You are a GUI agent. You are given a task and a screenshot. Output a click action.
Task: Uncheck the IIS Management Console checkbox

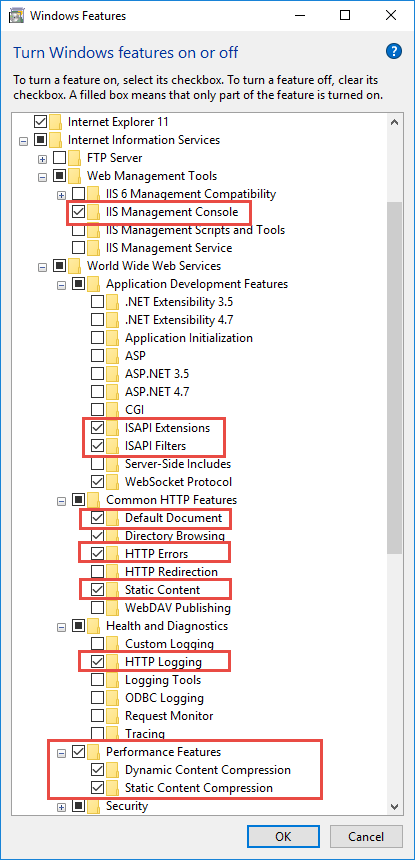(78, 212)
